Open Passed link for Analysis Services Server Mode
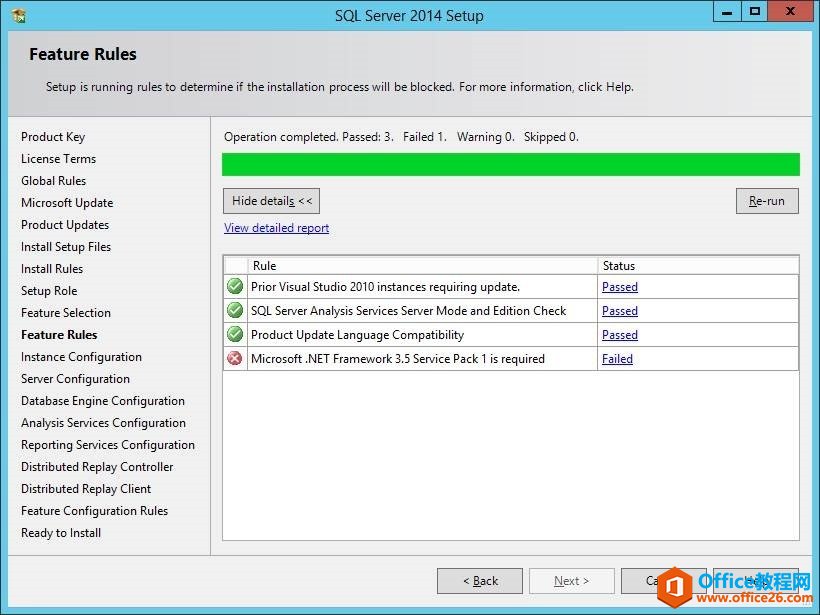Viewport: 820px width, 615px height. point(620,311)
